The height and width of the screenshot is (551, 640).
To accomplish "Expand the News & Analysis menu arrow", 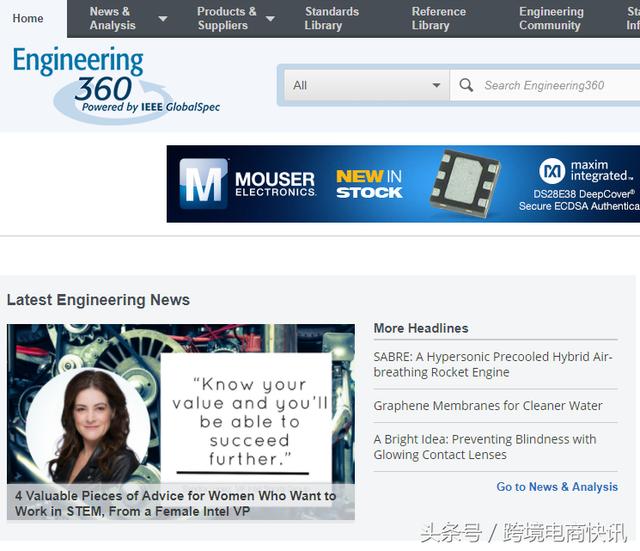I will pyautogui.click(x=163, y=19).
